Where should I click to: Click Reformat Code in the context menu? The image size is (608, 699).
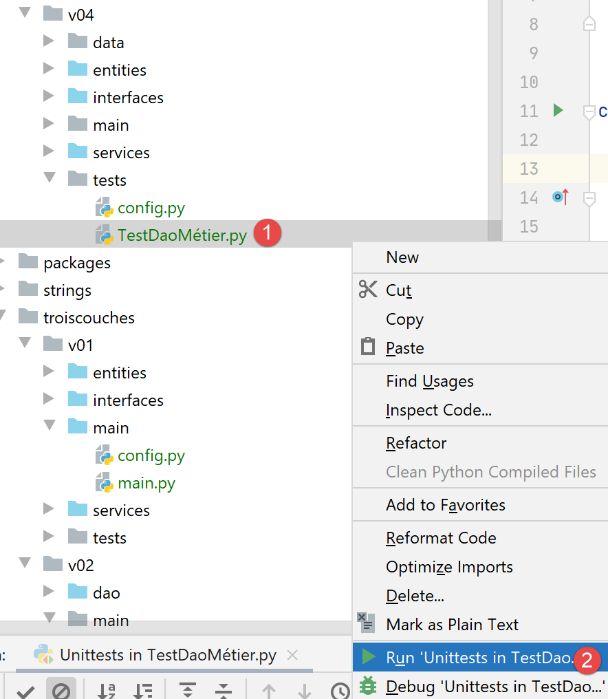441,538
